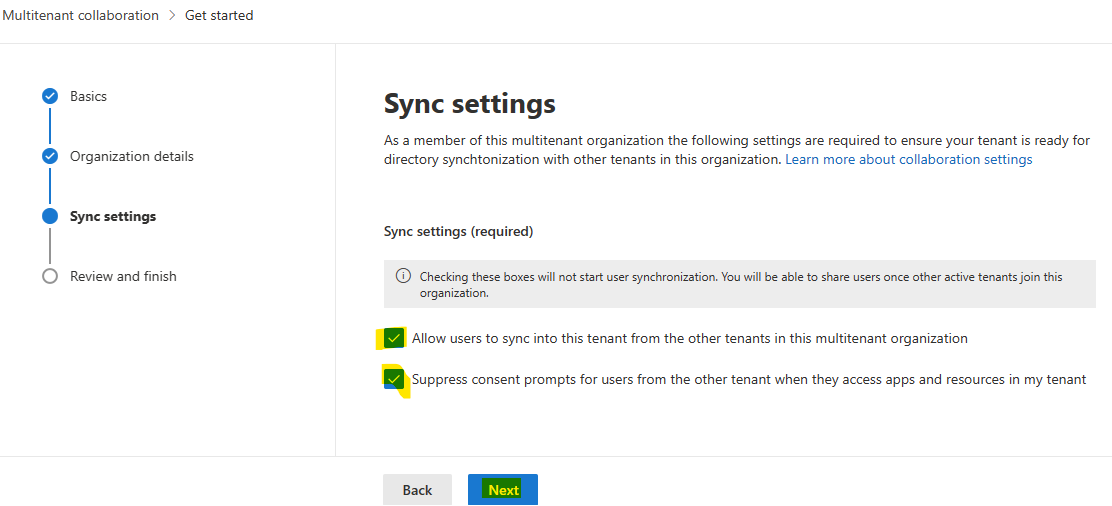The image size is (1112, 506).
Task: Toggle the Suppress consent prompts checkbox
Action: click(394, 379)
